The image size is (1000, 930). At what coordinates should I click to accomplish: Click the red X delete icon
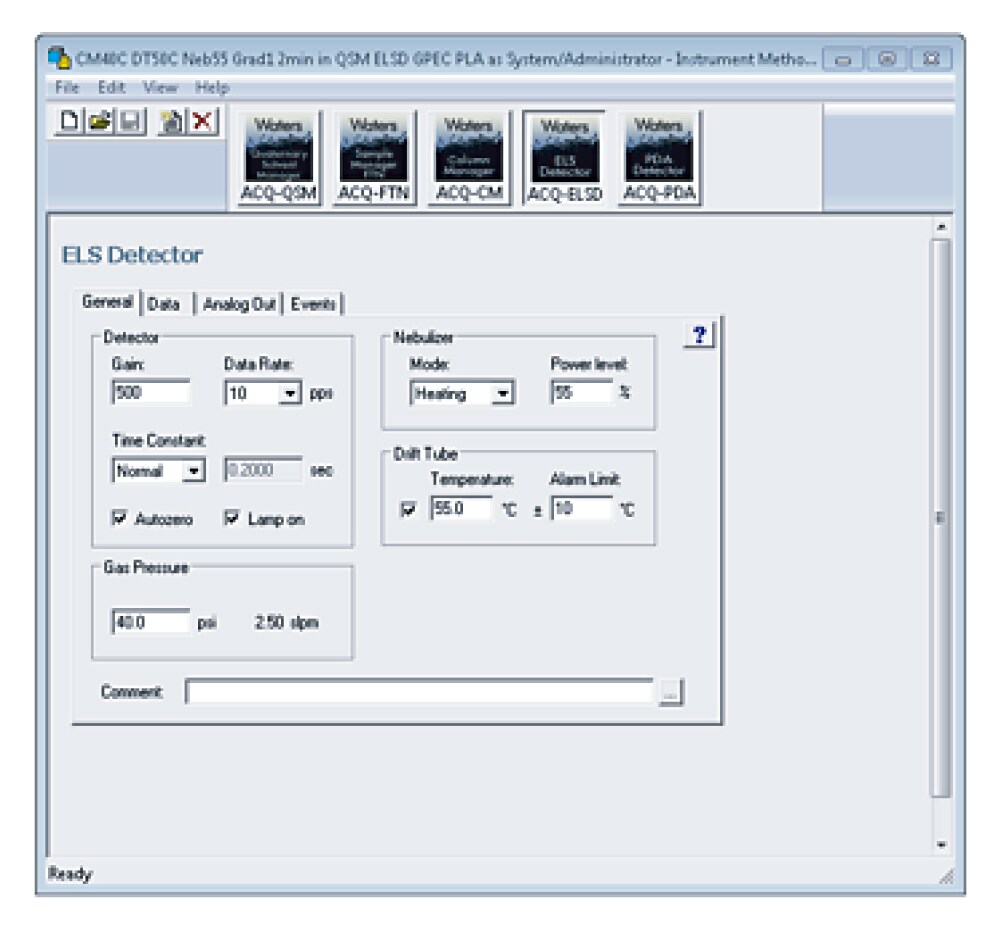[203, 122]
